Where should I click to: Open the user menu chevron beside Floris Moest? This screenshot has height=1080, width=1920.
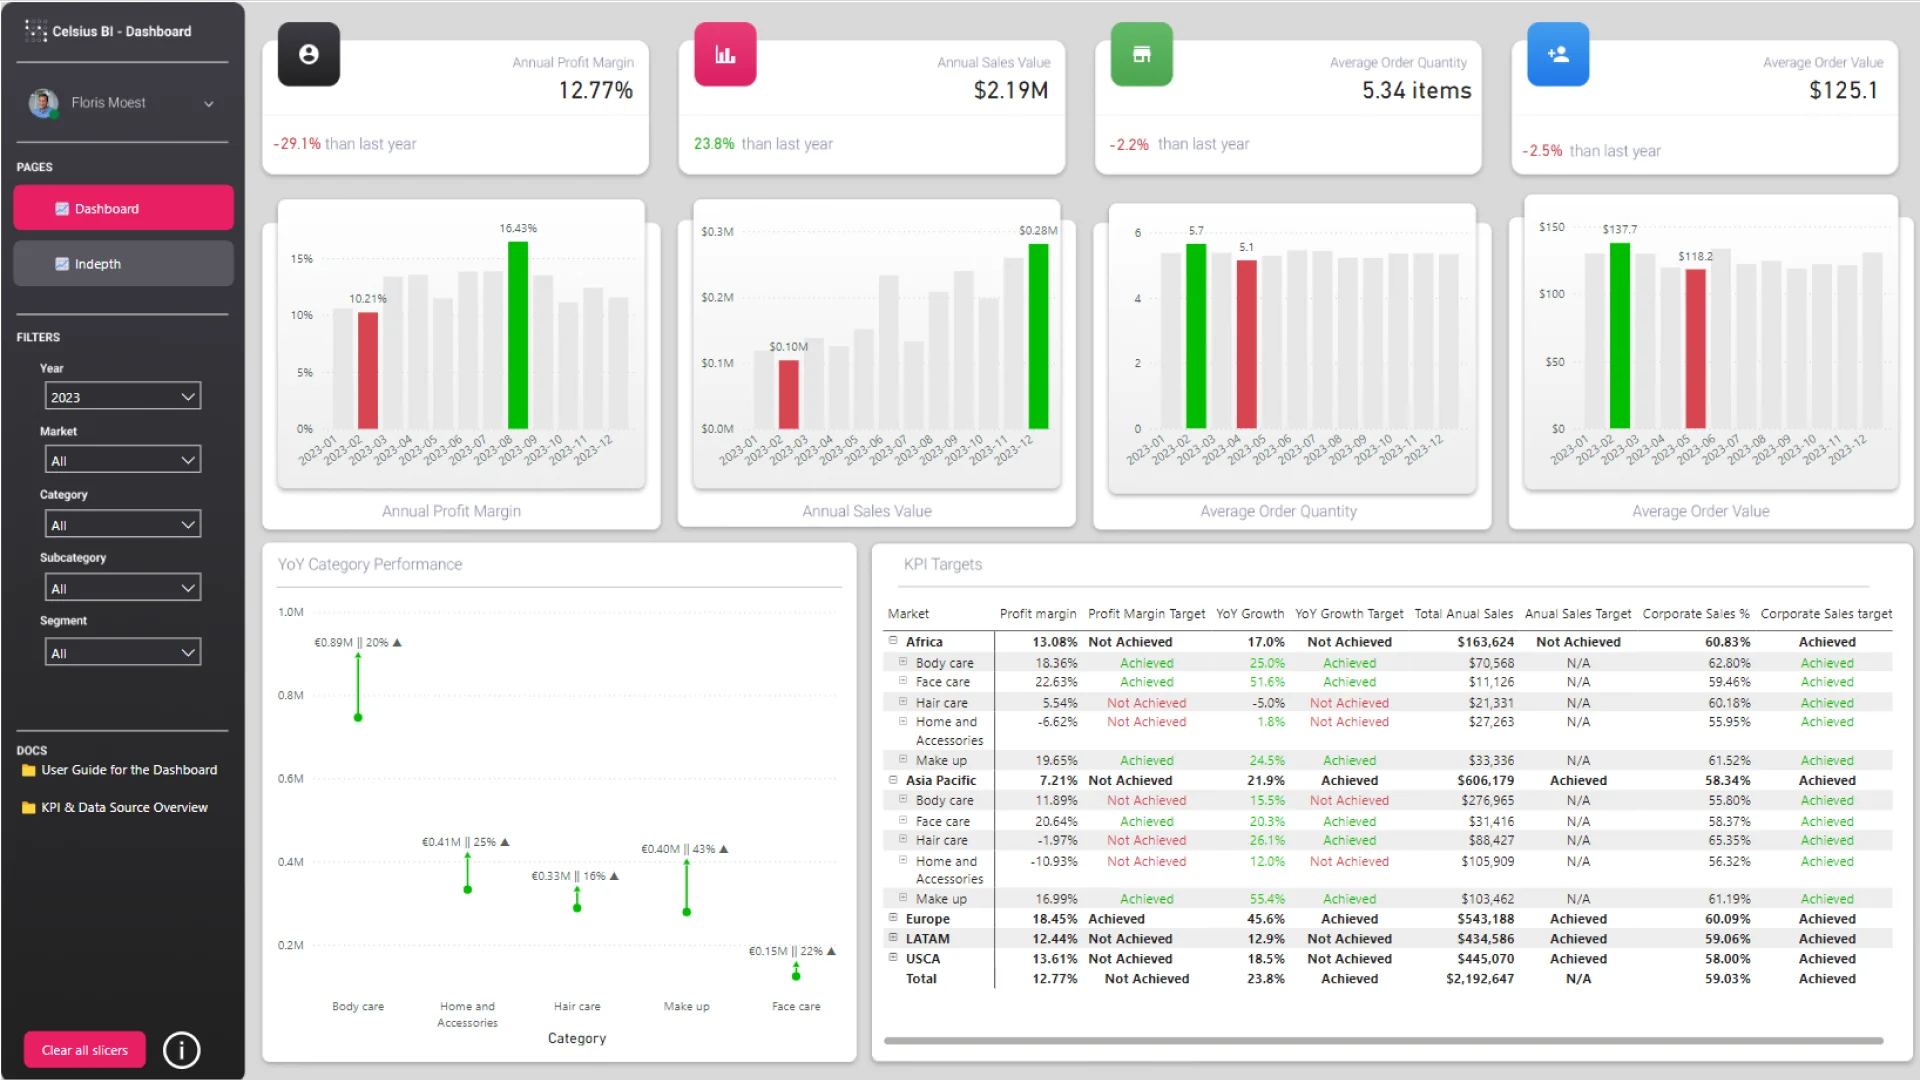point(209,104)
